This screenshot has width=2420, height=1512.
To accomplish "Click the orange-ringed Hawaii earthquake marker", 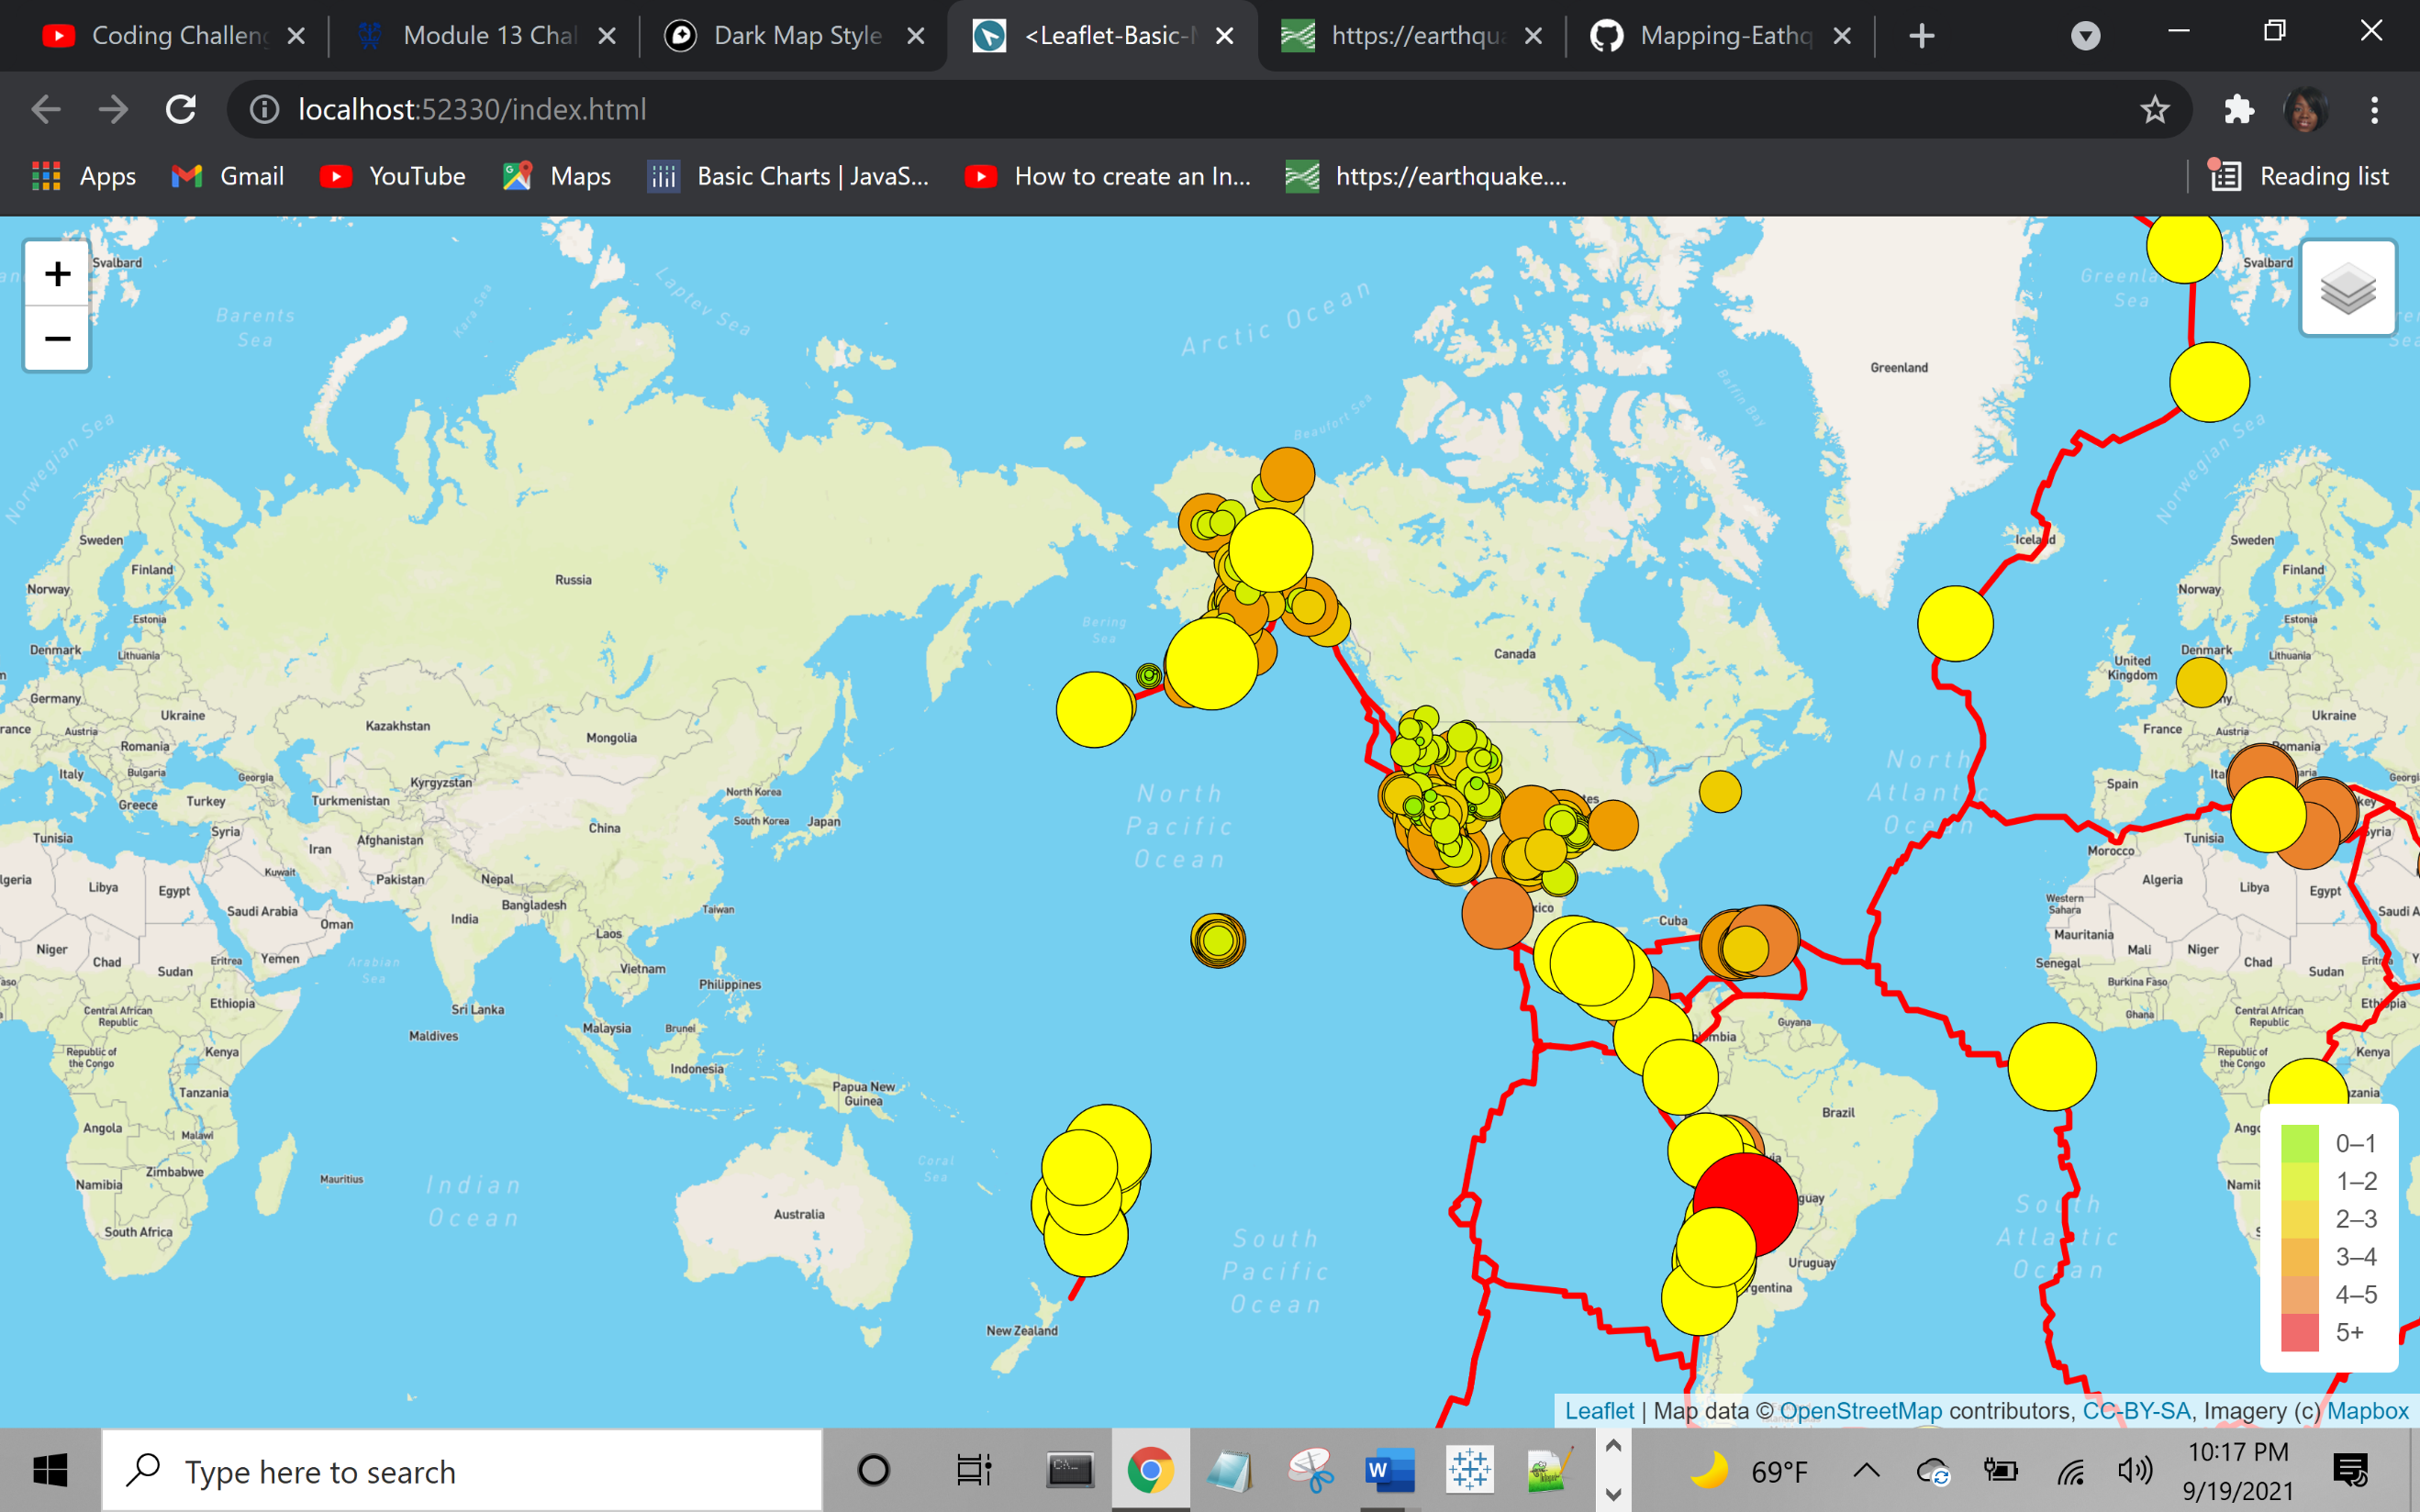I will click(x=1218, y=940).
